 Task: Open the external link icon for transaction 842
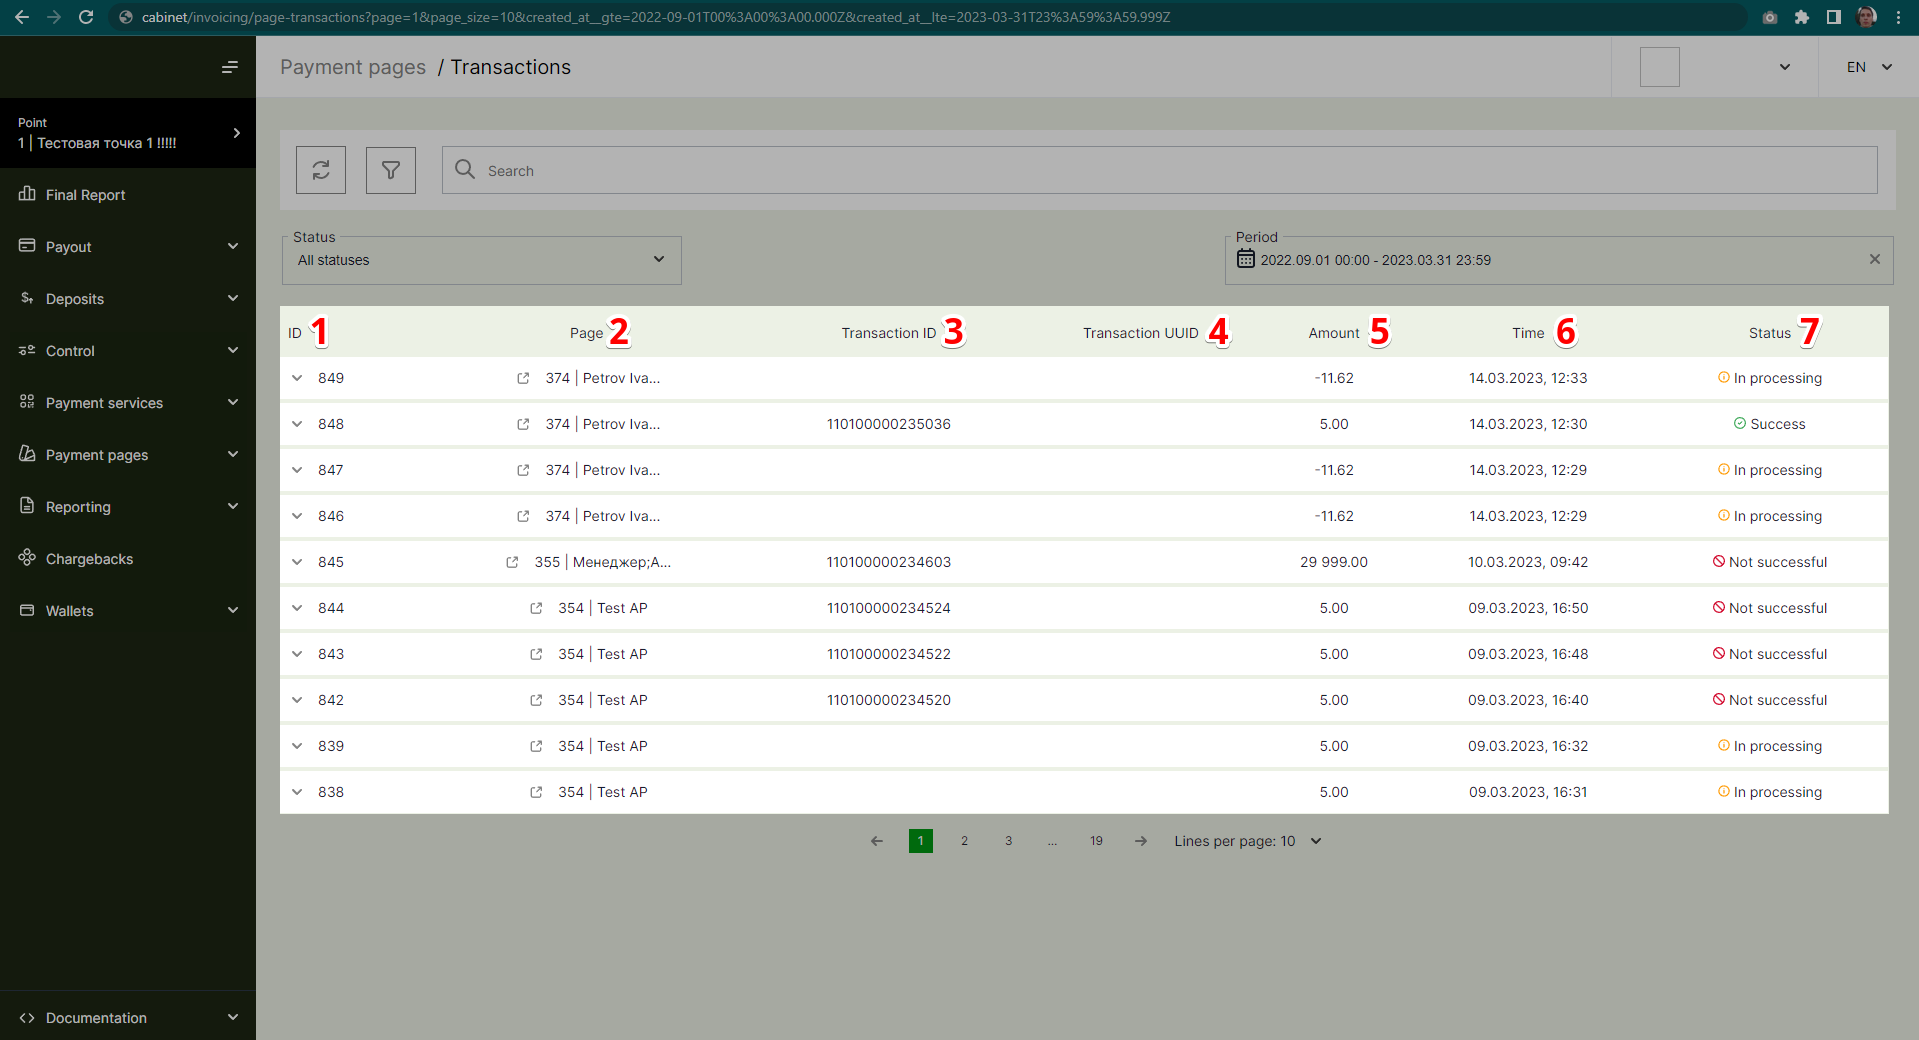point(536,700)
